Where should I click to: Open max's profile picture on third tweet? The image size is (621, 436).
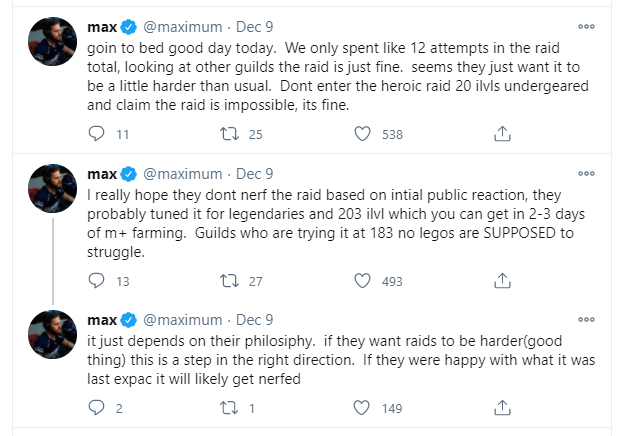point(52,334)
